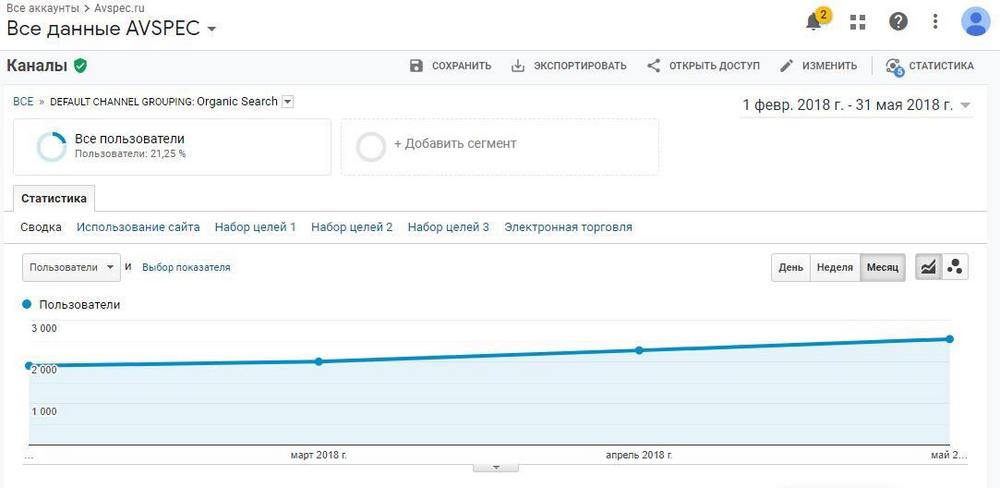Open the Использование сайта sub-tab
The height and width of the screenshot is (488, 1000).
click(138, 227)
